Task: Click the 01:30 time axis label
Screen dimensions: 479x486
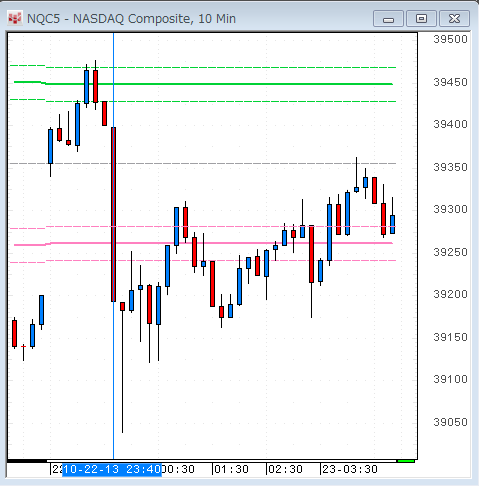Action: pyautogui.click(x=232, y=469)
